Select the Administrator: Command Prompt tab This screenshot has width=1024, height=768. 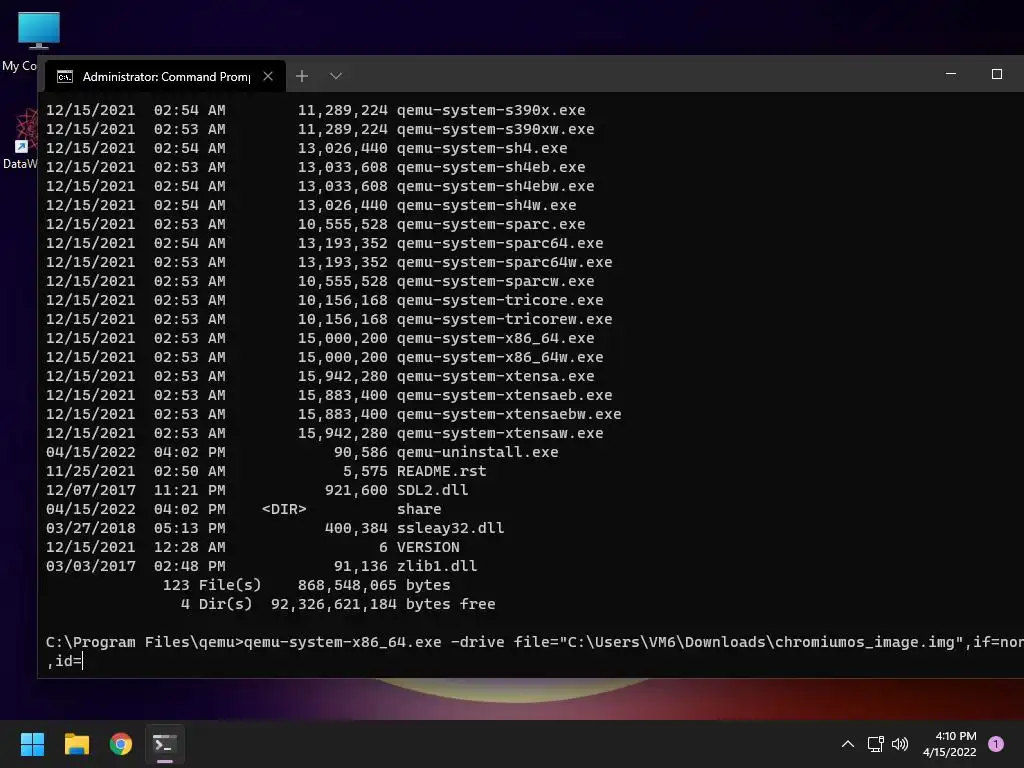[x=166, y=76]
